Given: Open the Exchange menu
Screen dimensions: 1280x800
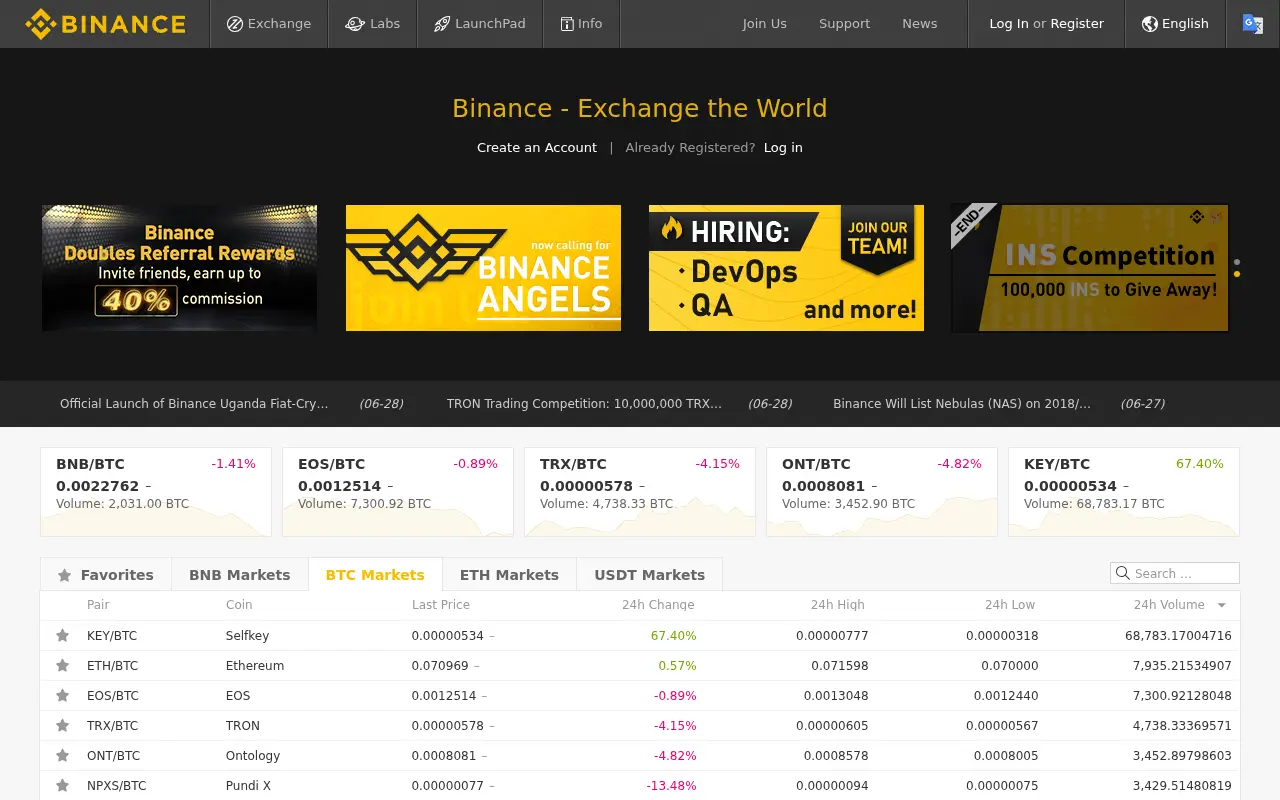Looking at the screenshot, I should pos(269,24).
